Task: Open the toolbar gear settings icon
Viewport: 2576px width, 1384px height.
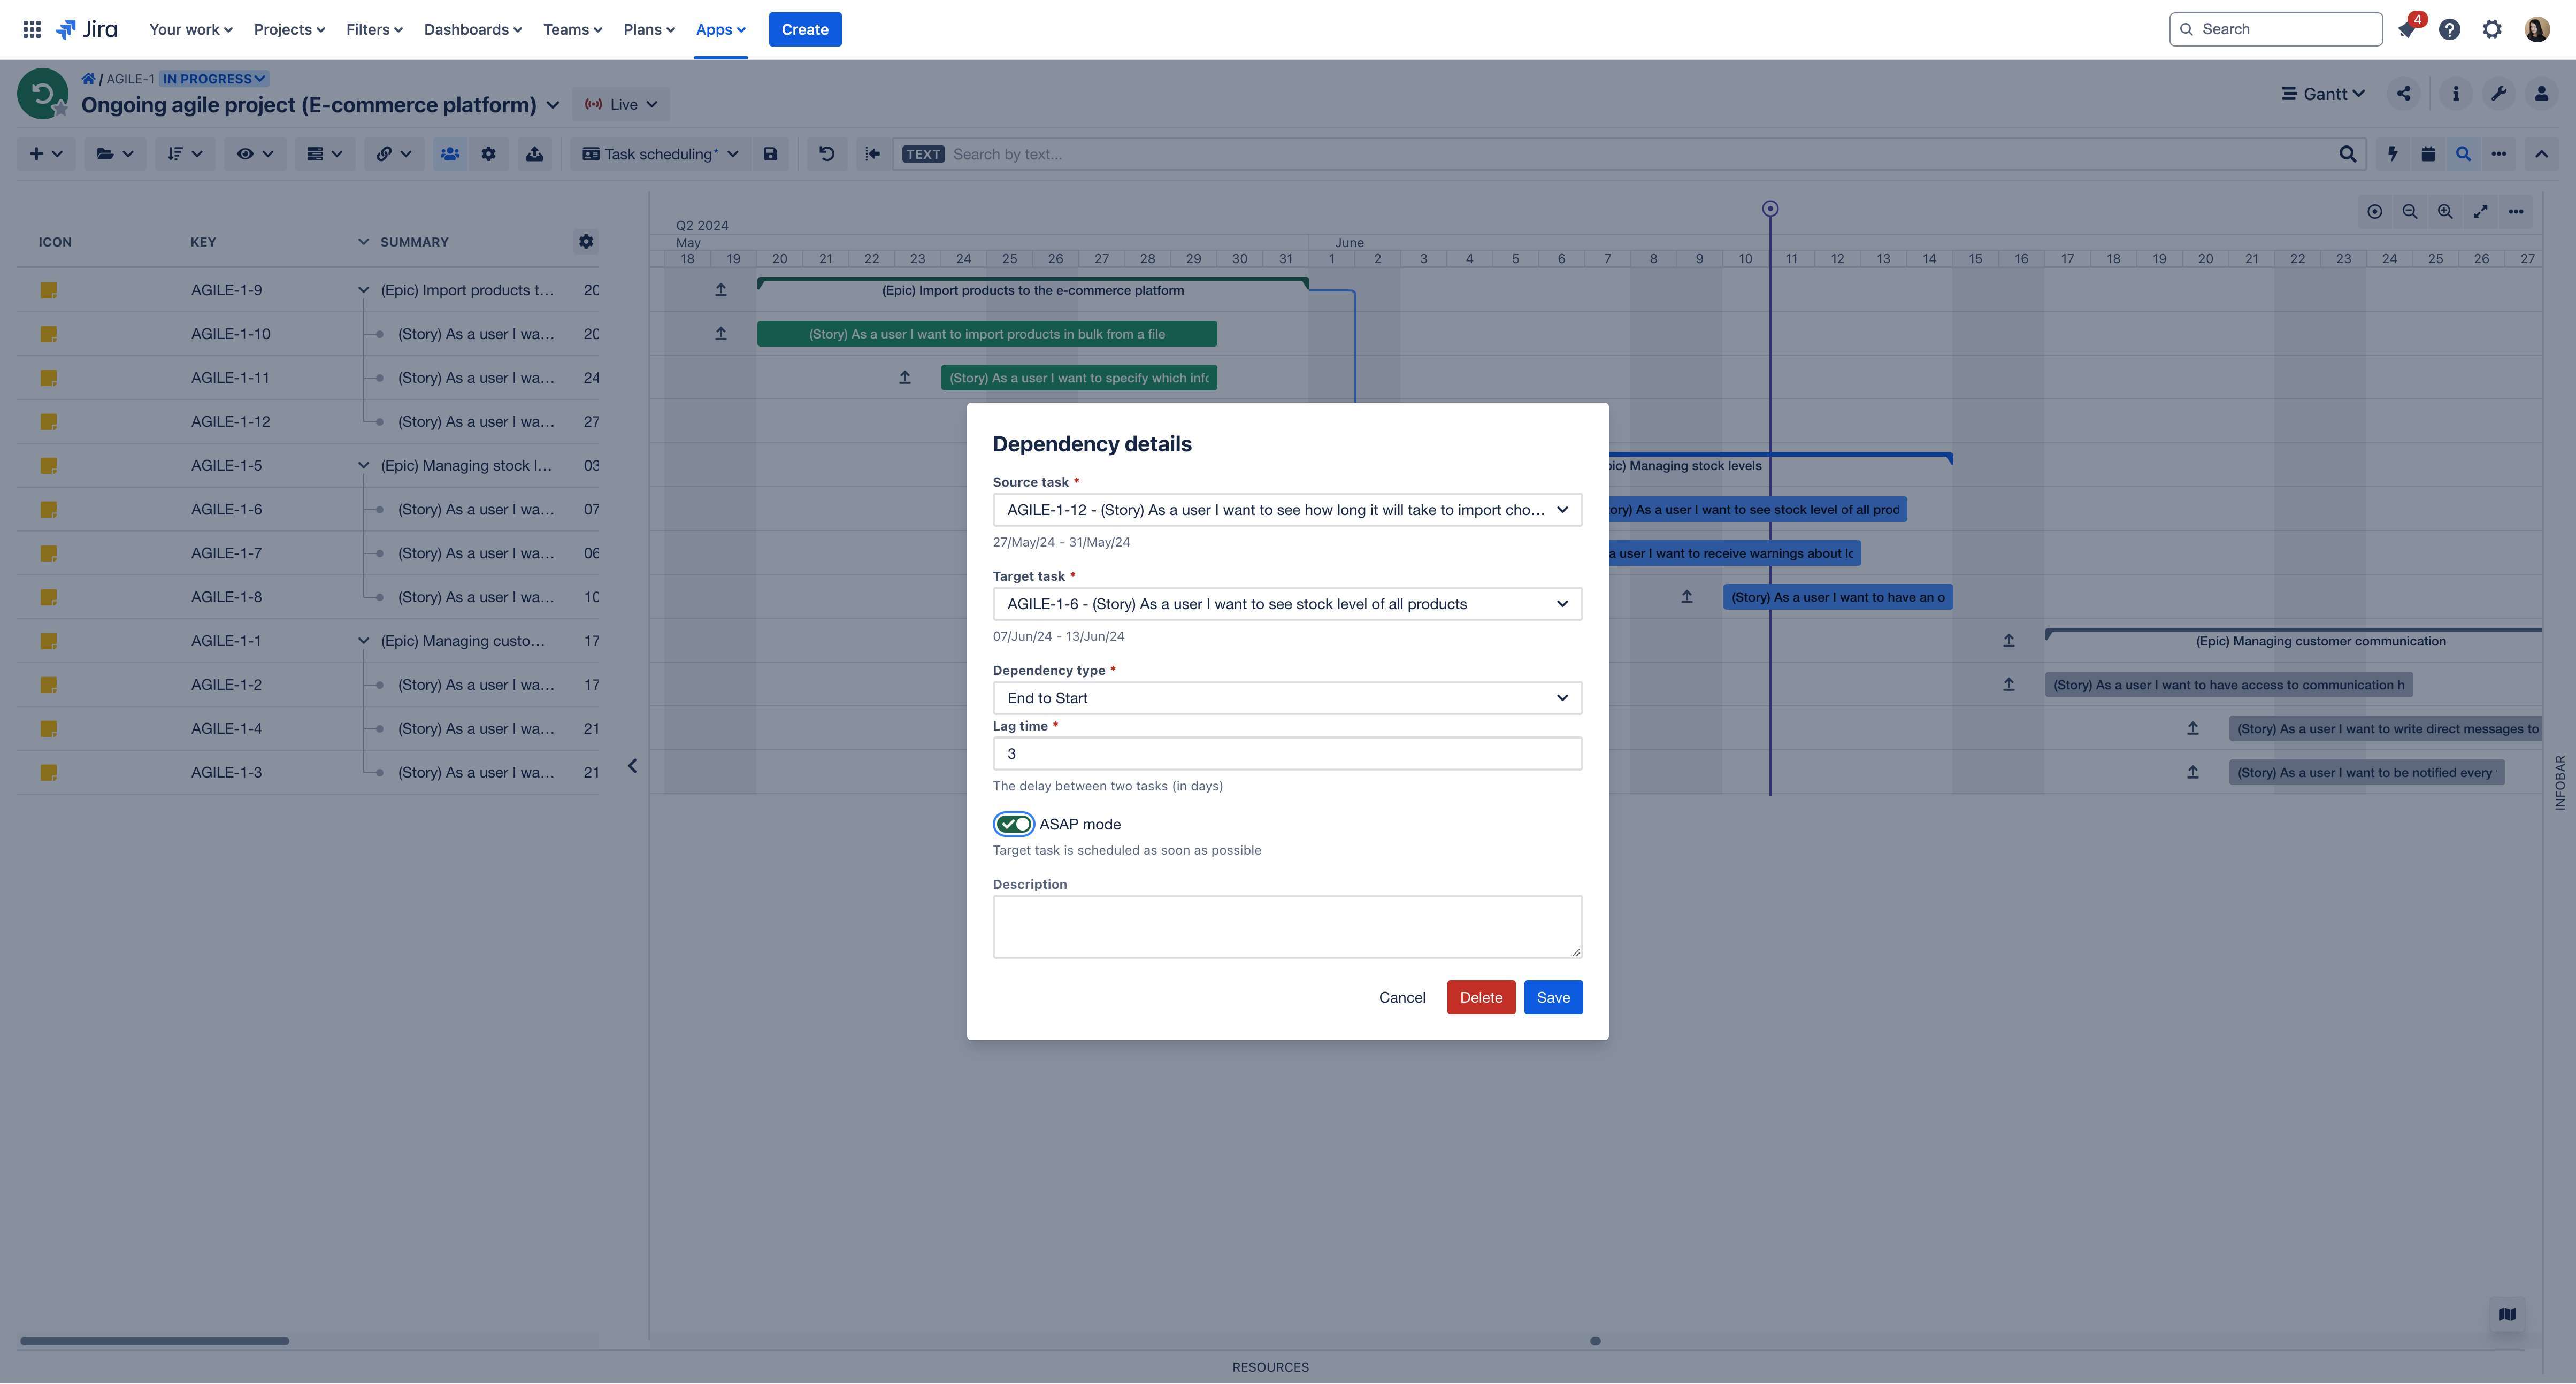Action: point(488,154)
